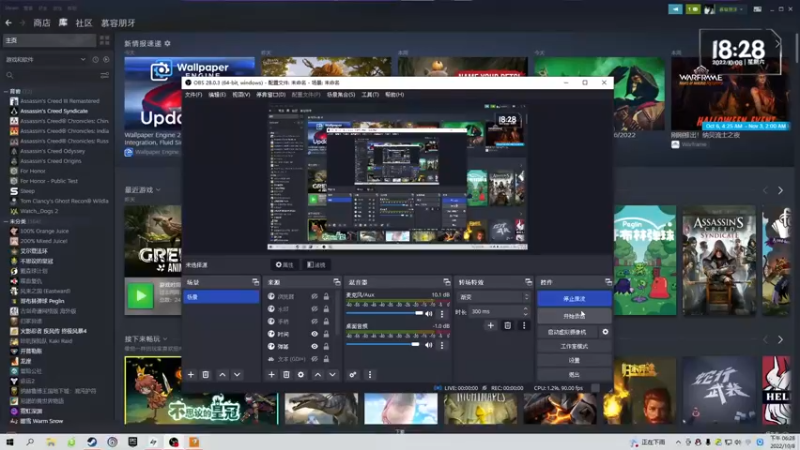Move source up in Sources panel

[318, 374]
